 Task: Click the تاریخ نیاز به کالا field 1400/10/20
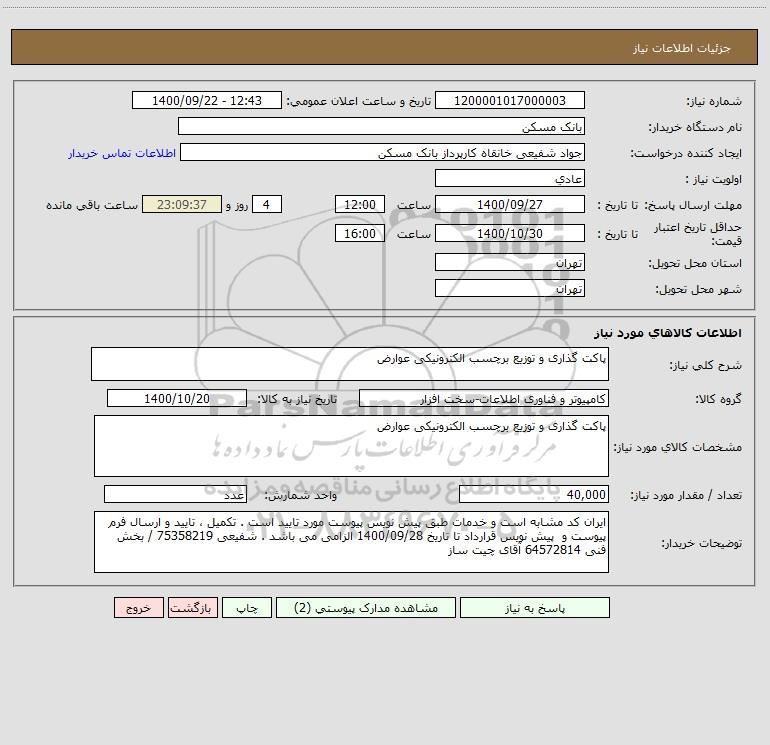(177, 398)
